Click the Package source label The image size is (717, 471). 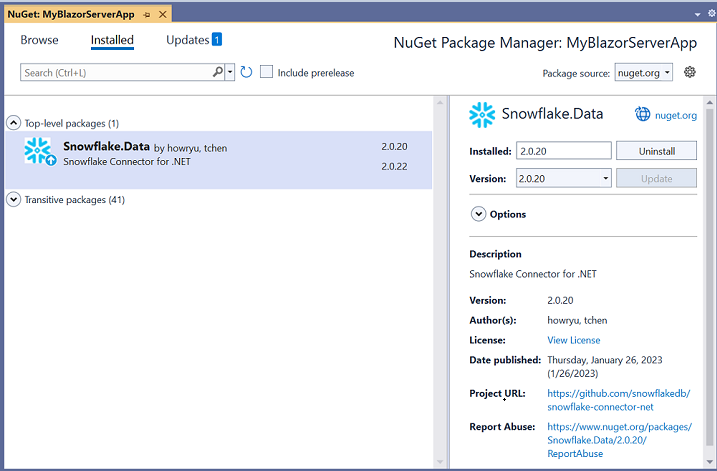tap(576, 73)
